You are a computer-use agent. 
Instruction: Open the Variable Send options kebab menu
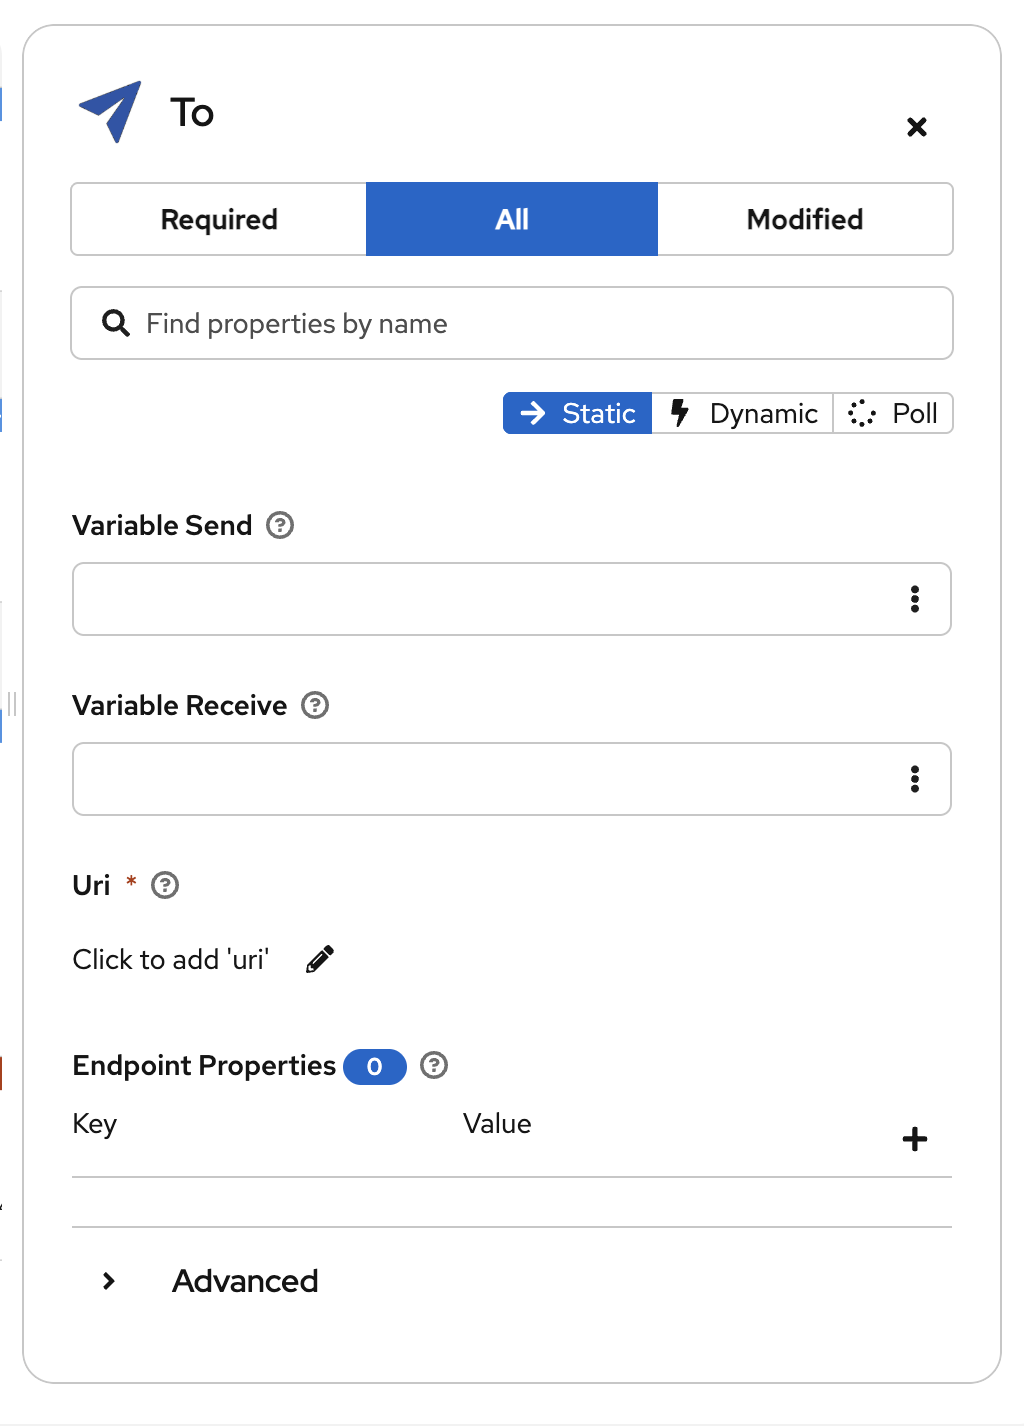point(915,599)
